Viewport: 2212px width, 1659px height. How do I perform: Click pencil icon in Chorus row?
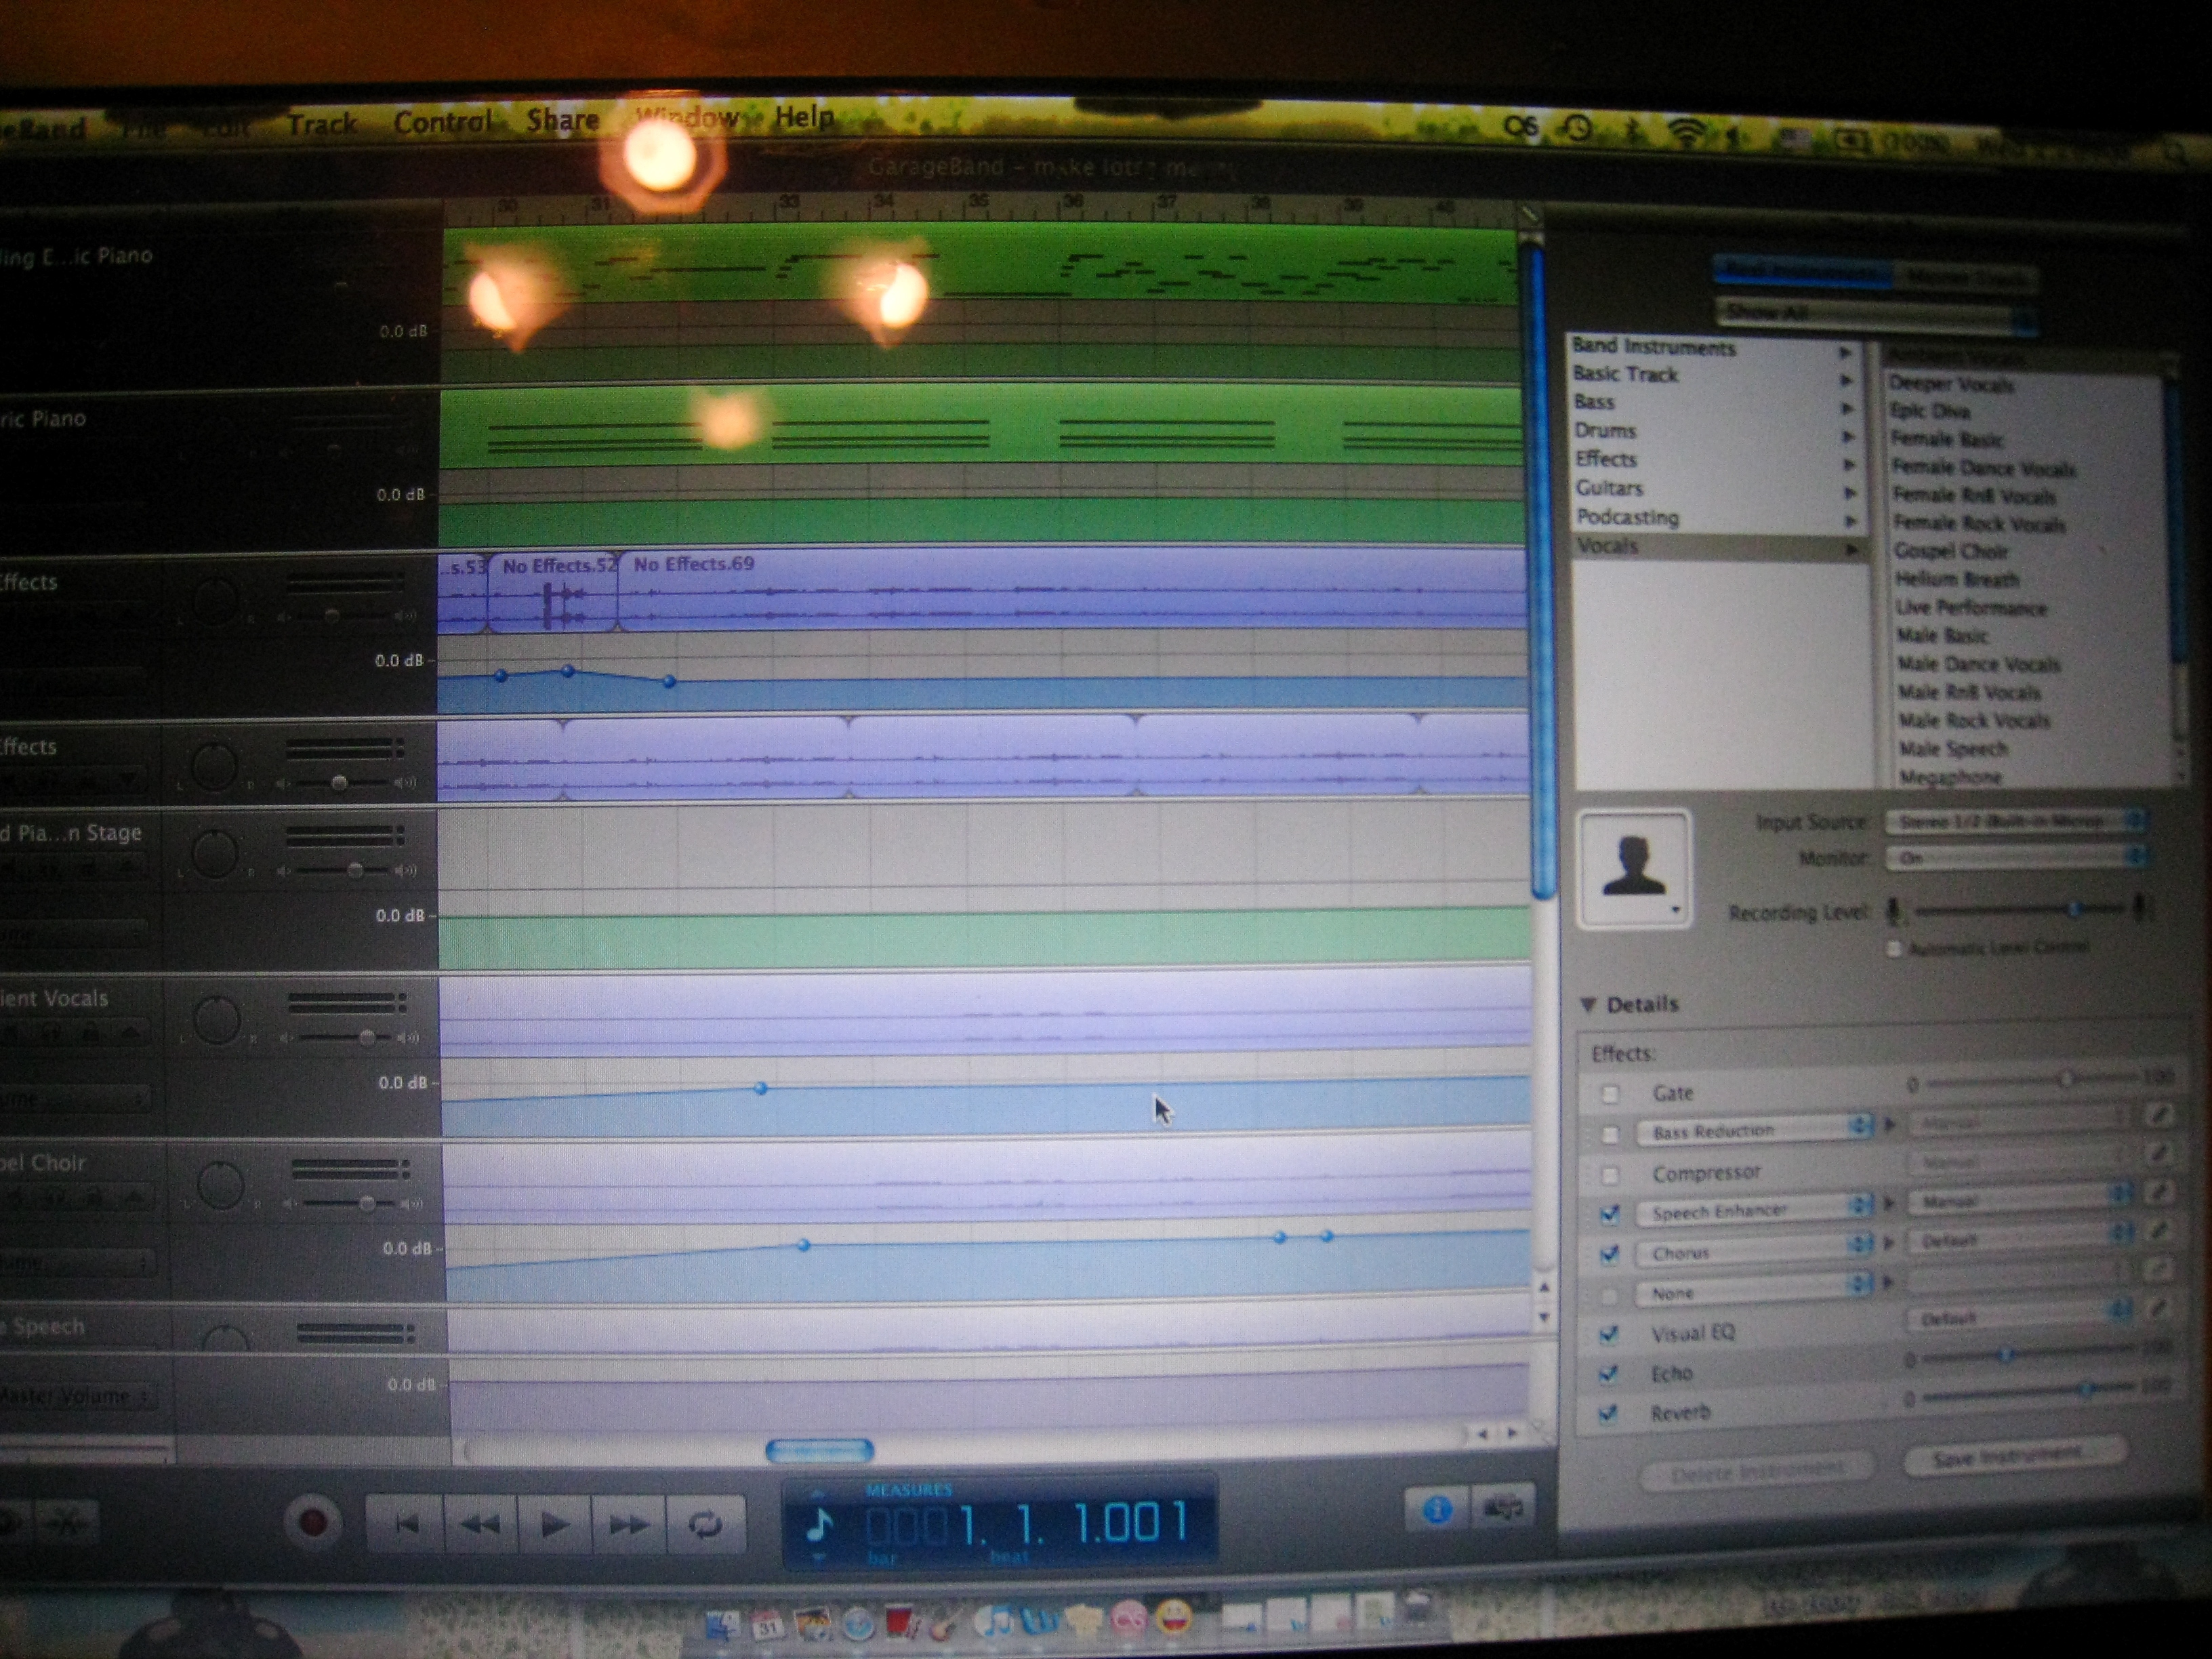pyautogui.click(x=2158, y=1231)
